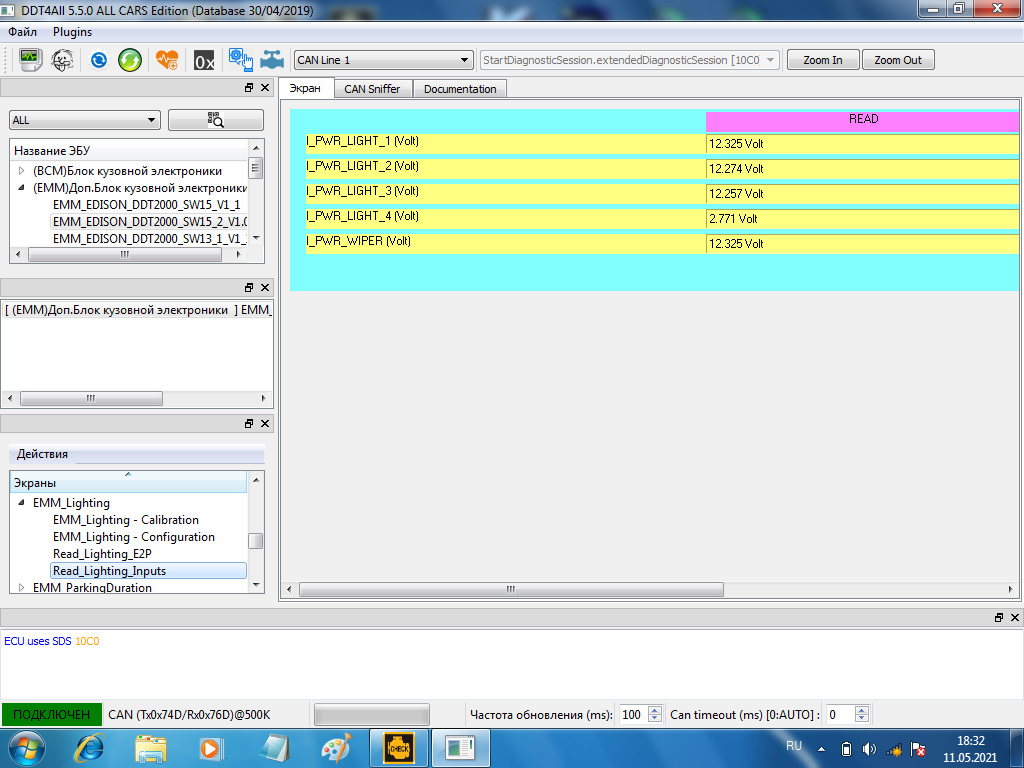Click the blue gear with hand icon
This screenshot has width=1024, height=768.
[x=240, y=60]
